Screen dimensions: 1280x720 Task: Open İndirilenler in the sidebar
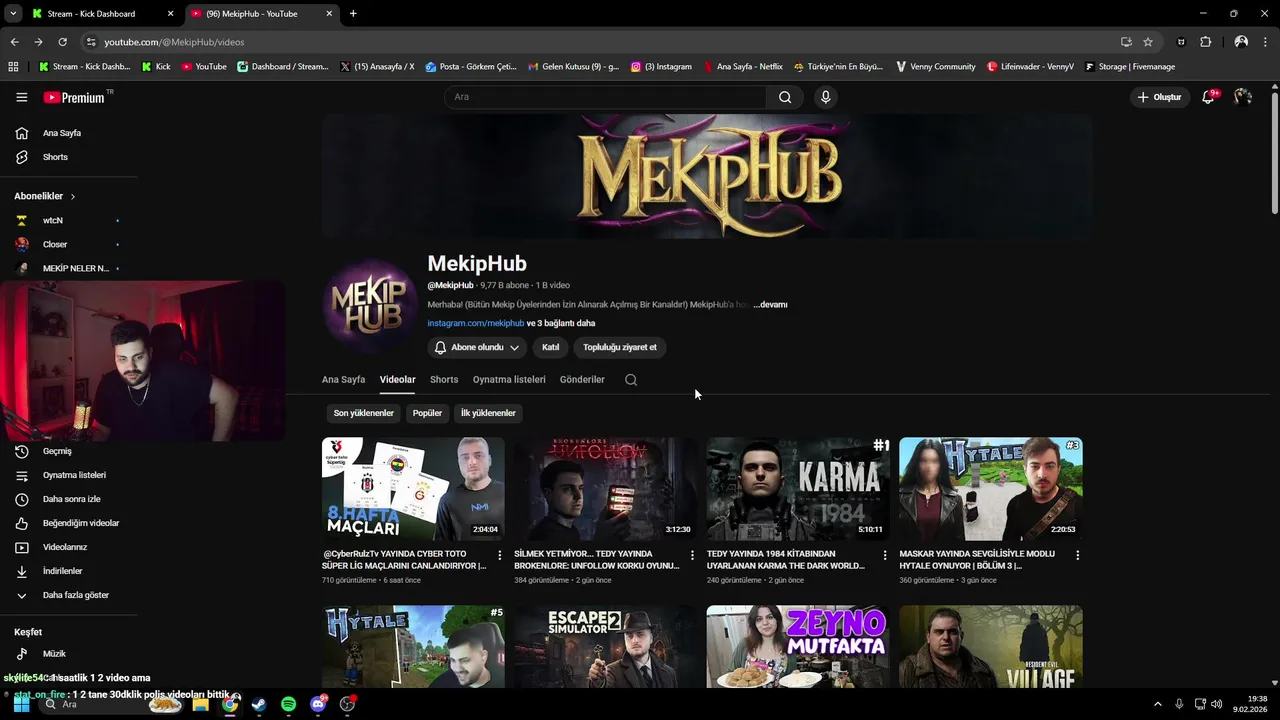[62, 571]
